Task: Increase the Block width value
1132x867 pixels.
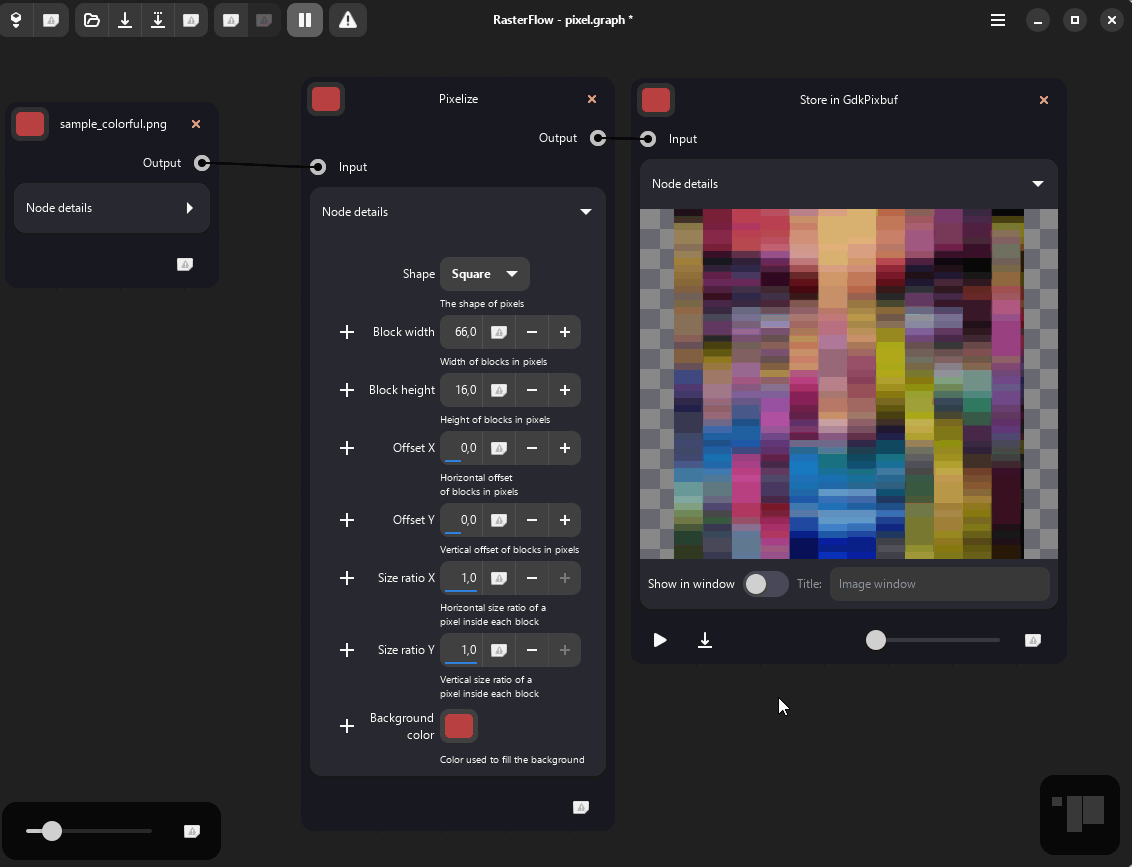Action: (x=565, y=332)
